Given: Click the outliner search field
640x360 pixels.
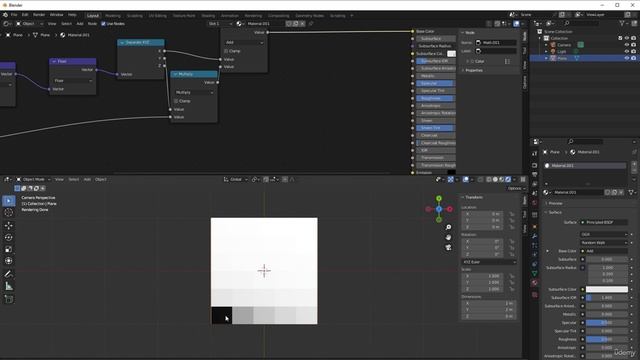Looking at the screenshot, I should tap(582, 23).
